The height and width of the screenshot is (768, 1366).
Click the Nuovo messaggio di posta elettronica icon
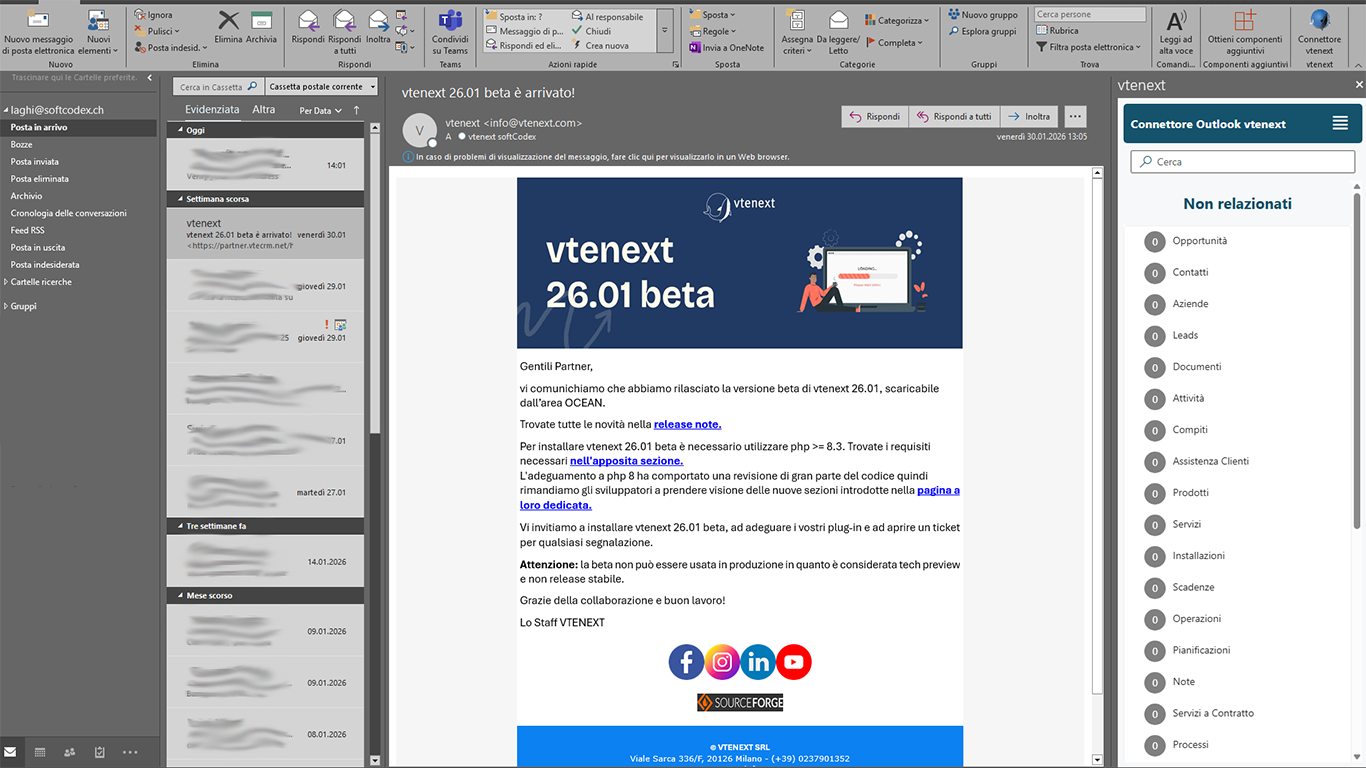pyautogui.click(x=38, y=20)
